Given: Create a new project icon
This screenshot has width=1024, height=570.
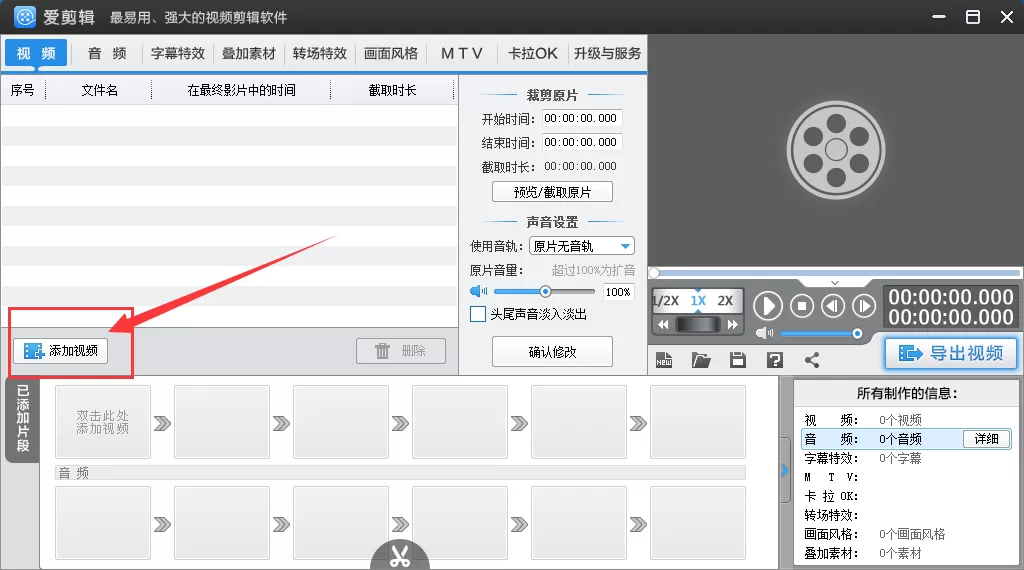Looking at the screenshot, I should point(664,360).
